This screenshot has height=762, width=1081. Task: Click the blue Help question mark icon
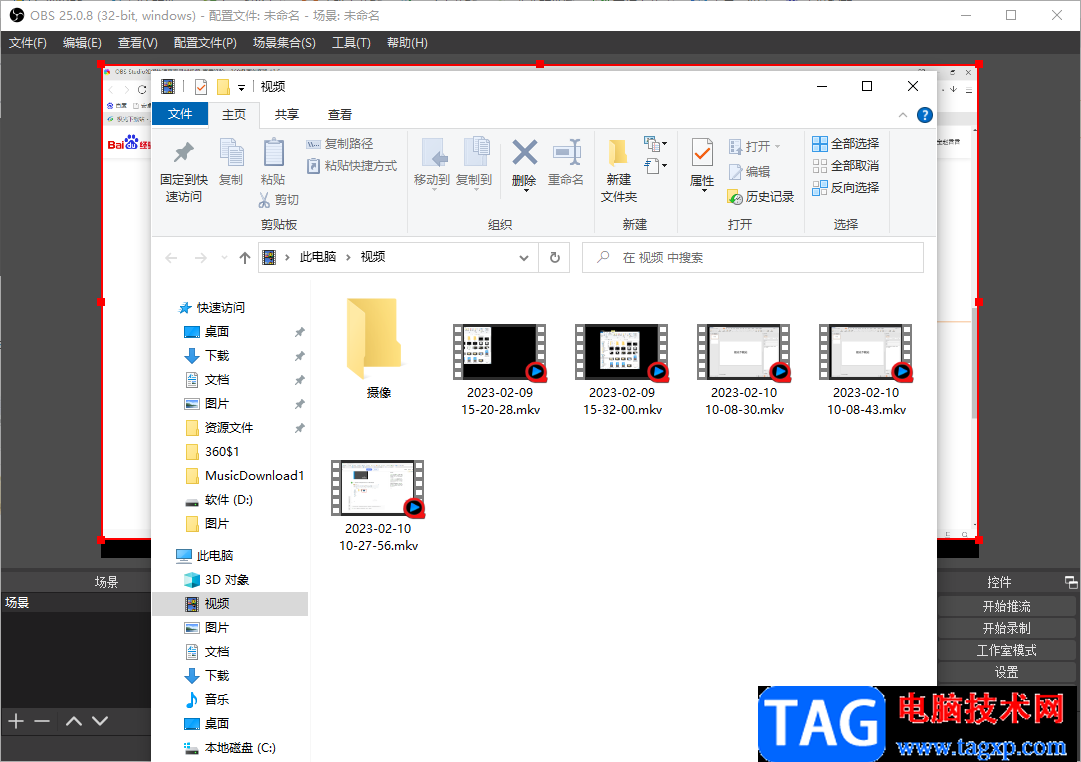(x=925, y=115)
